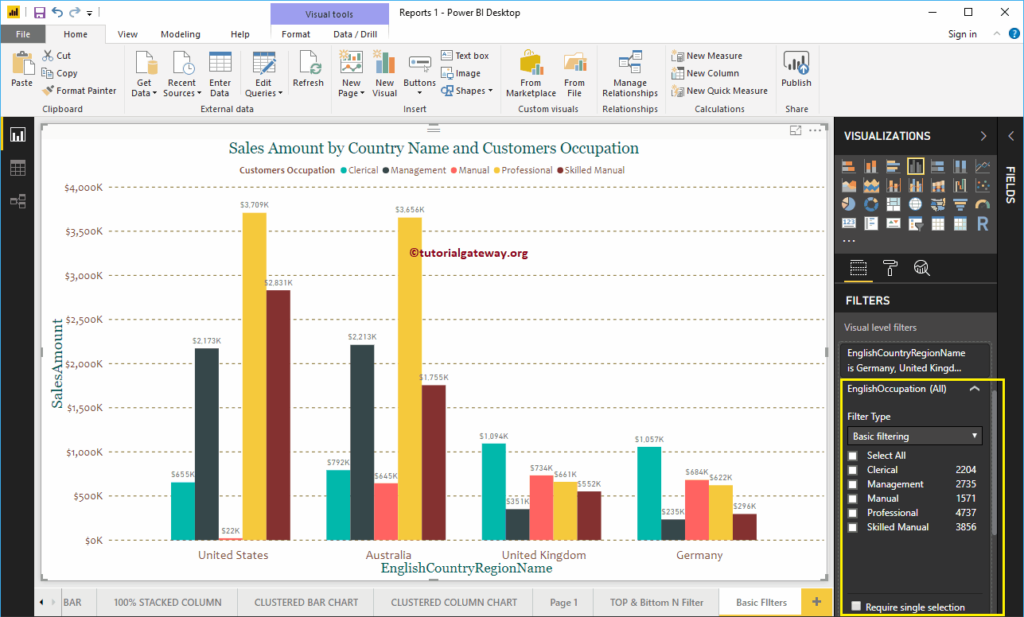The height and width of the screenshot is (617, 1024).
Task: Open the Report view in left sidebar
Action: (x=18, y=135)
